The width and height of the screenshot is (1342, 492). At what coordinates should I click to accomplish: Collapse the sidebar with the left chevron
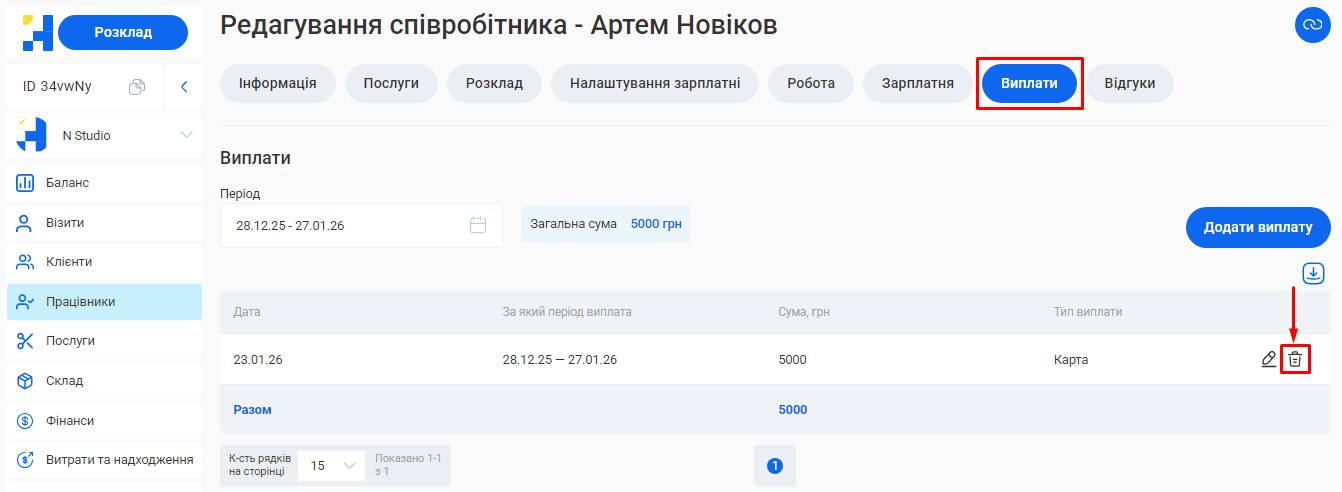[x=184, y=87]
